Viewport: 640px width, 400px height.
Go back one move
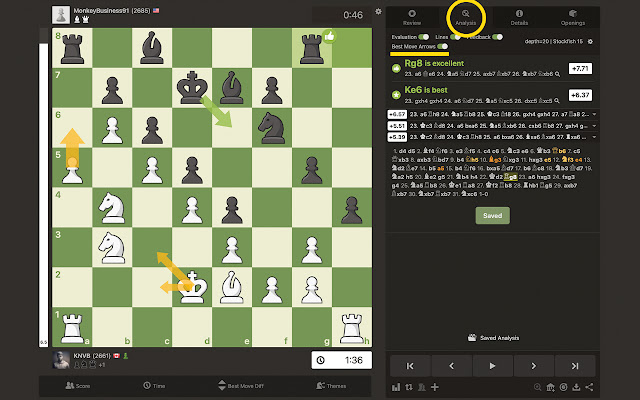click(x=451, y=366)
